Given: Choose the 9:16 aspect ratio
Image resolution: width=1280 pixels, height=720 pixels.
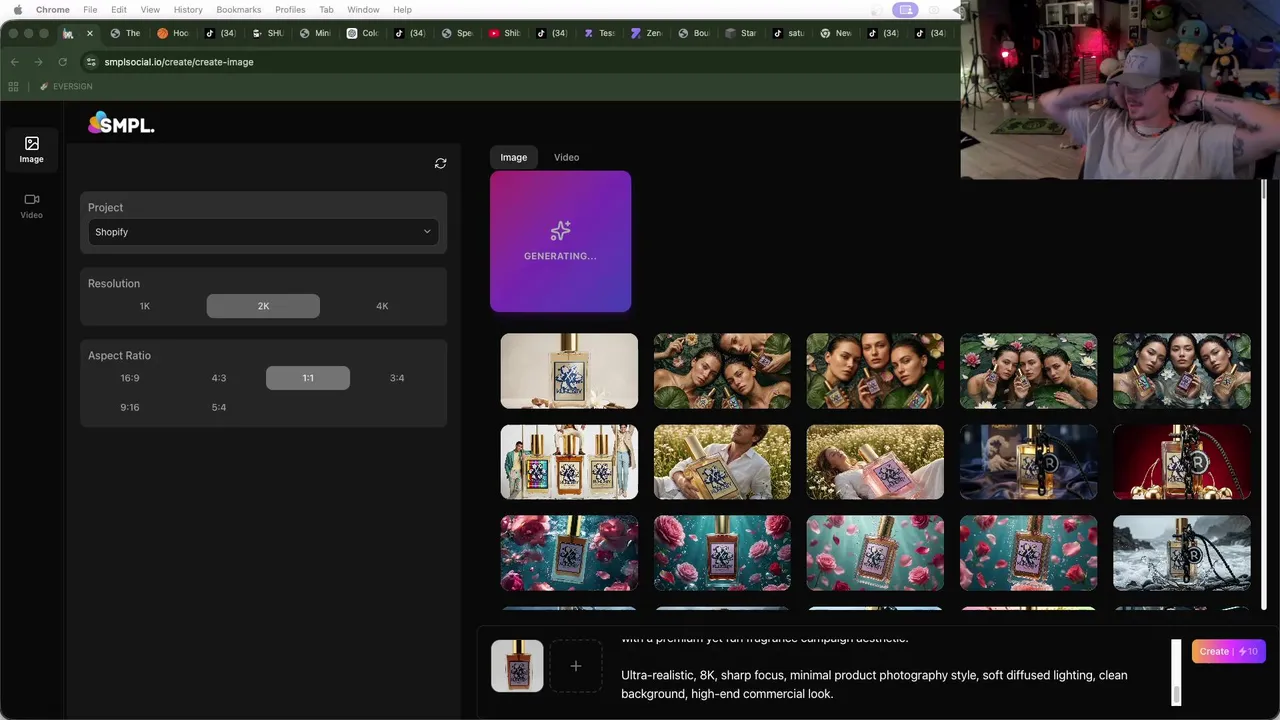Looking at the screenshot, I should coord(130,408).
